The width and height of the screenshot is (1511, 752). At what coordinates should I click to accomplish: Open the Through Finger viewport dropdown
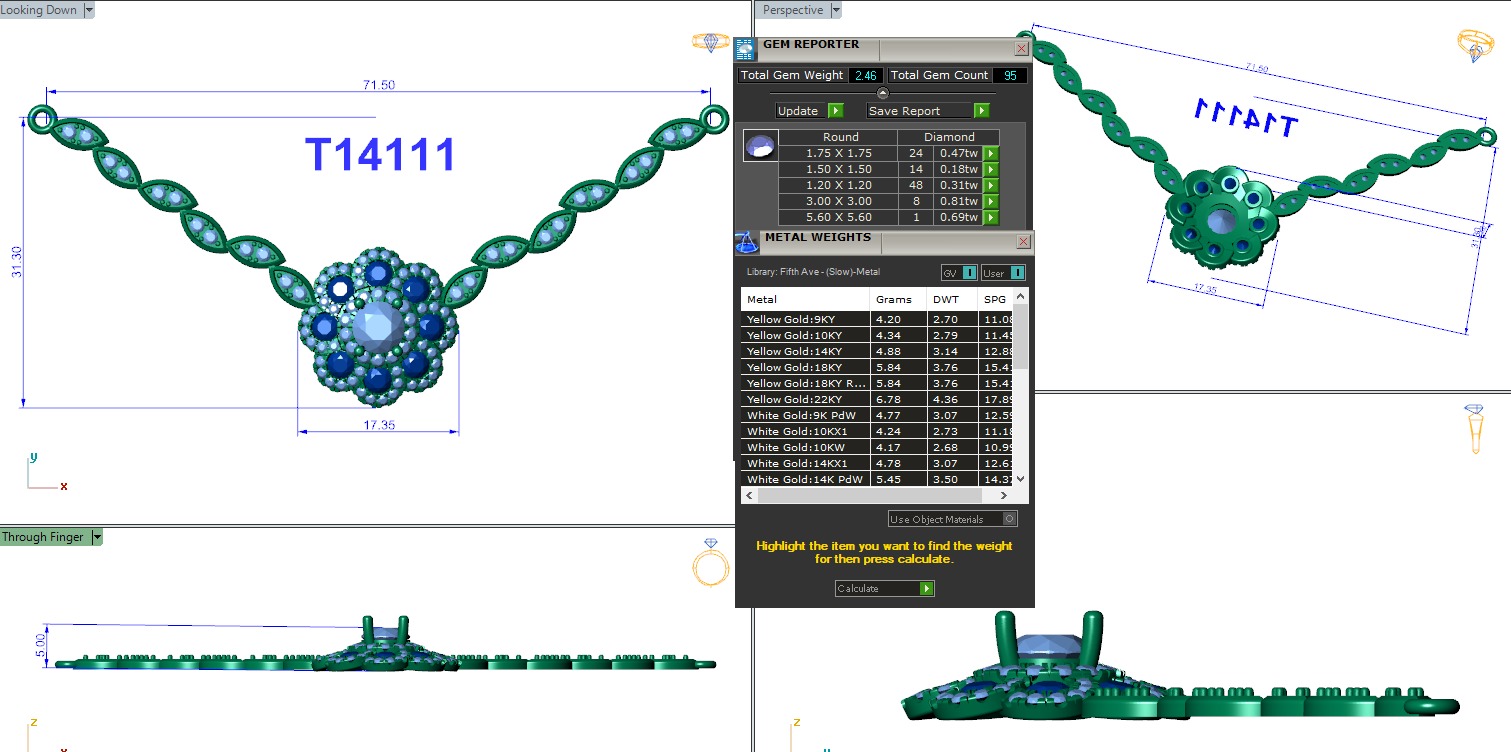97,537
